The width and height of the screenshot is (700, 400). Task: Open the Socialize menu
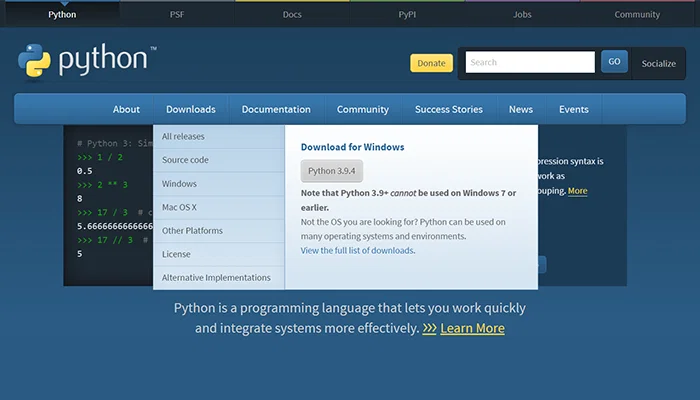pyautogui.click(x=658, y=63)
